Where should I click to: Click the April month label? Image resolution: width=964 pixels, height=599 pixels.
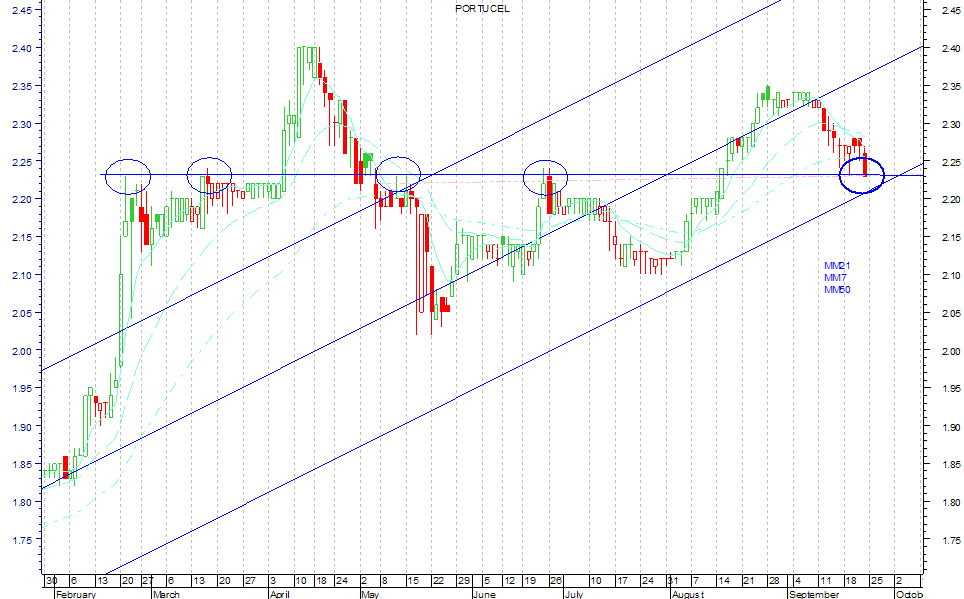coord(280,594)
